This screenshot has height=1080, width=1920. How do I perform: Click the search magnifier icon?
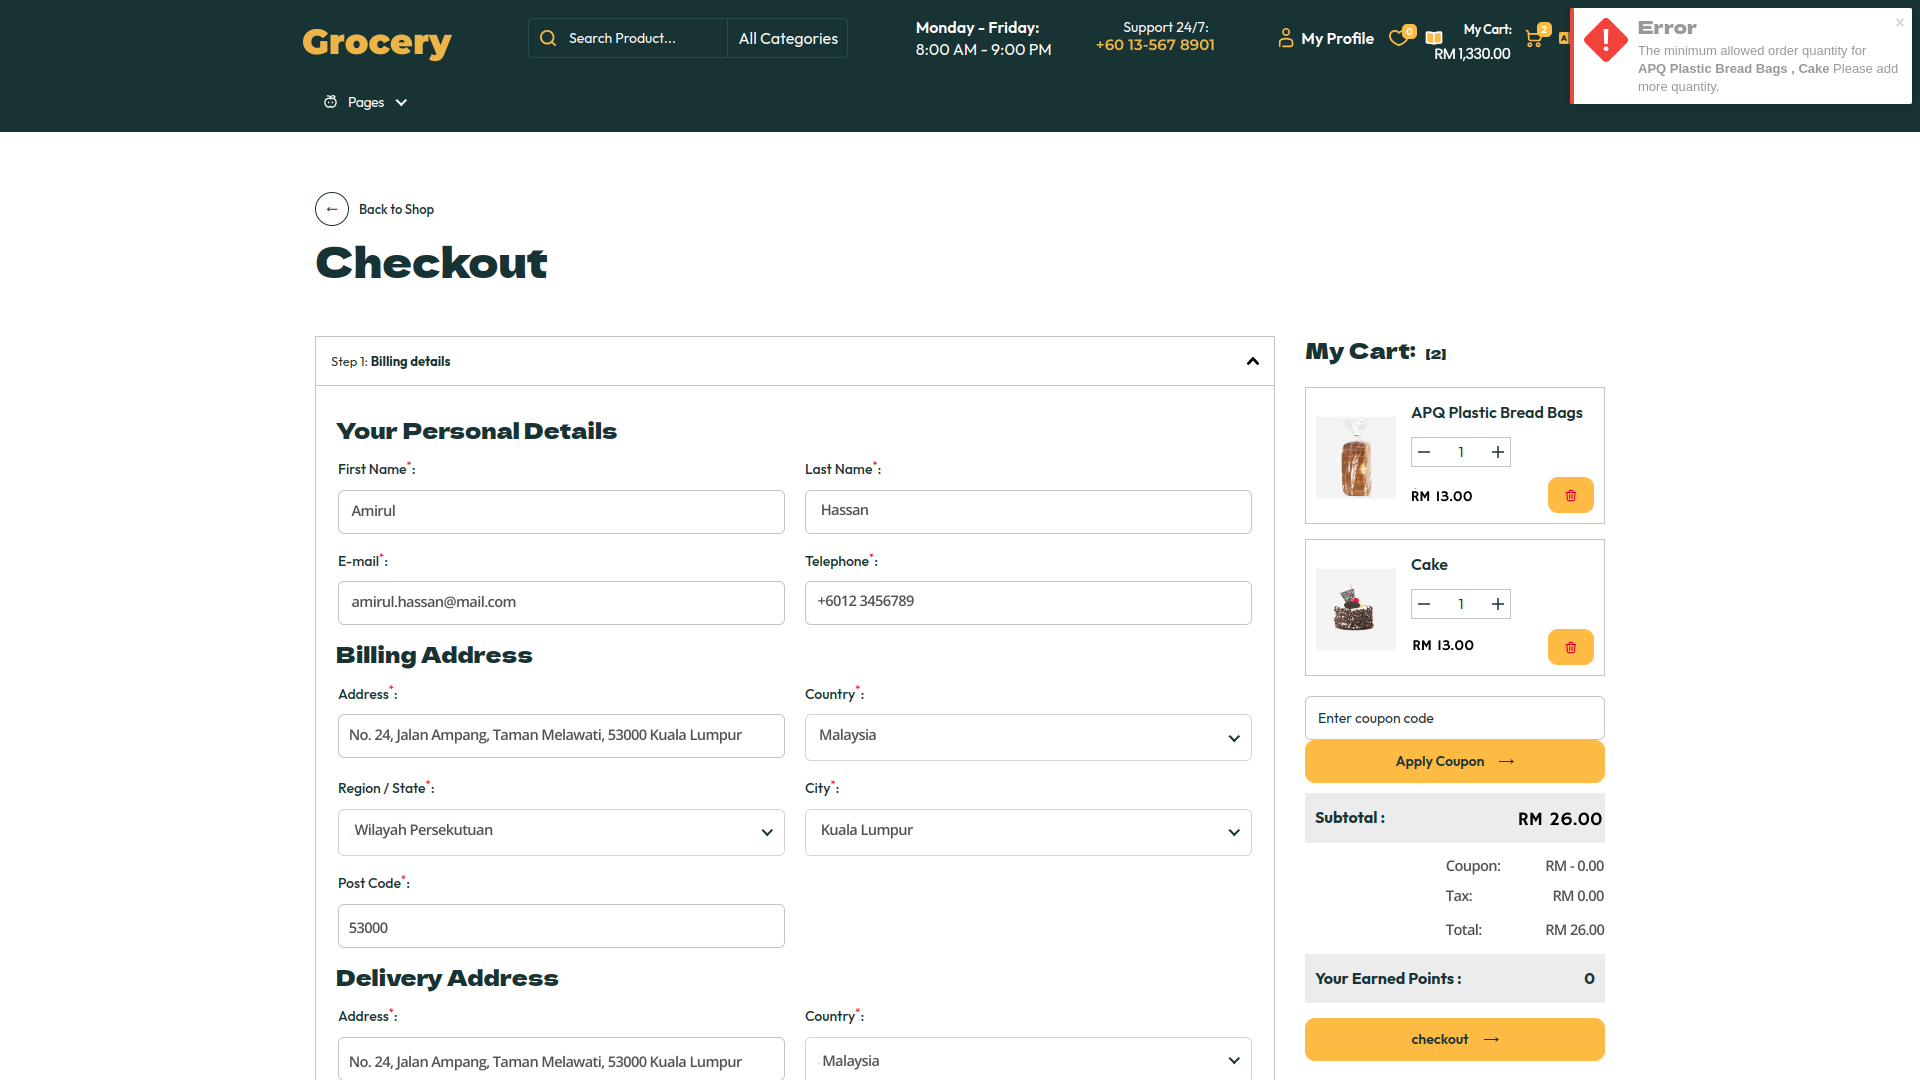point(547,38)
